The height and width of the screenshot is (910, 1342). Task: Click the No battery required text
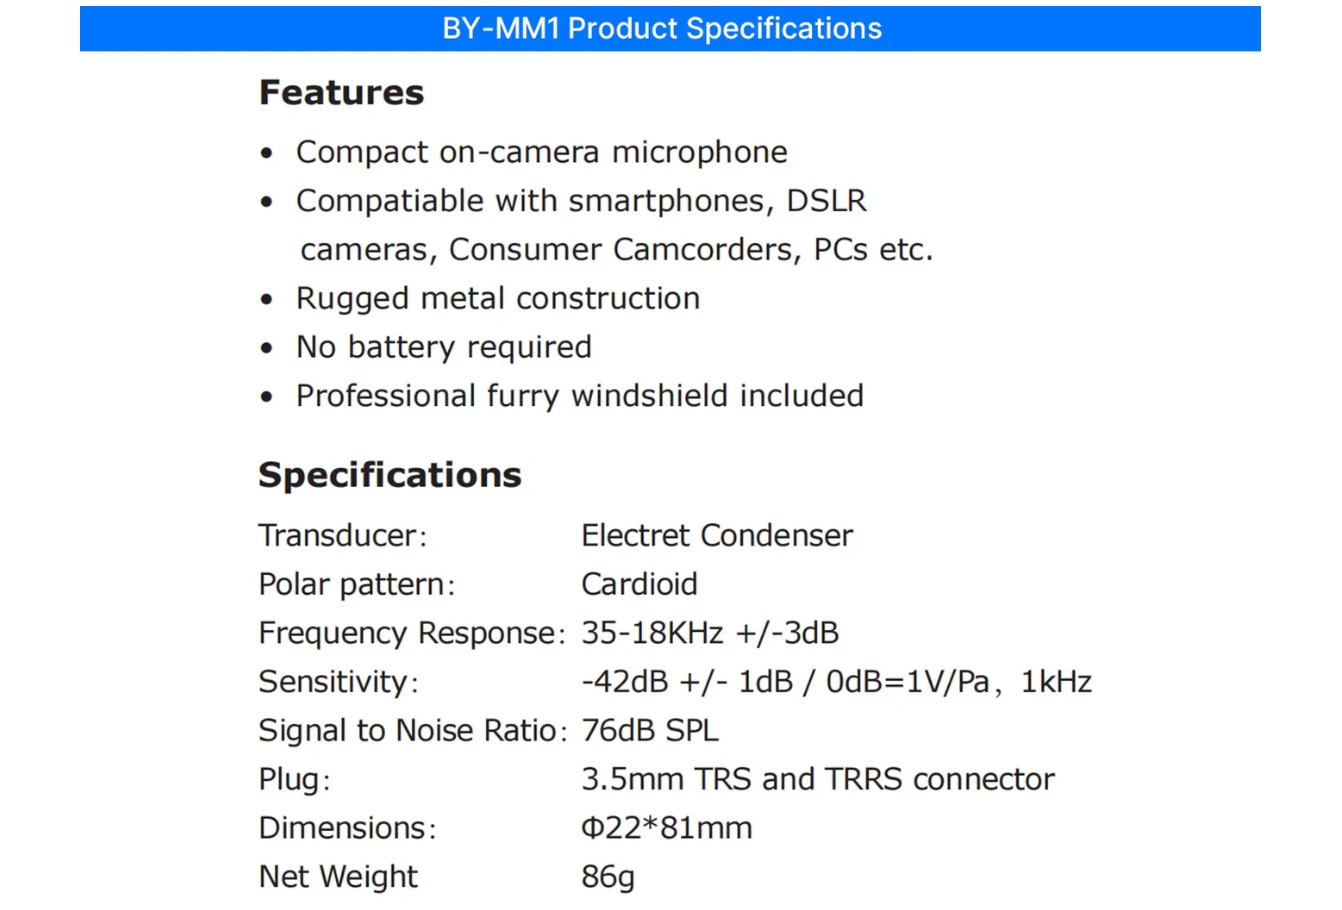[x=444, y=347]
